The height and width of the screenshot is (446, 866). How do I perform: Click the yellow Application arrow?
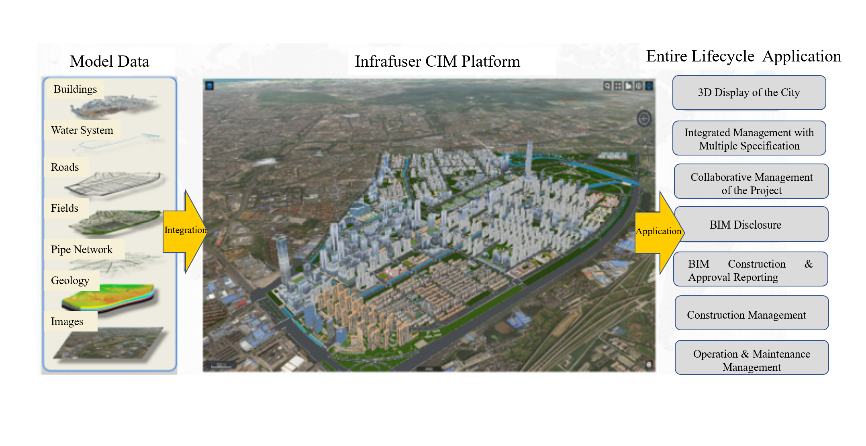(658, 232)
